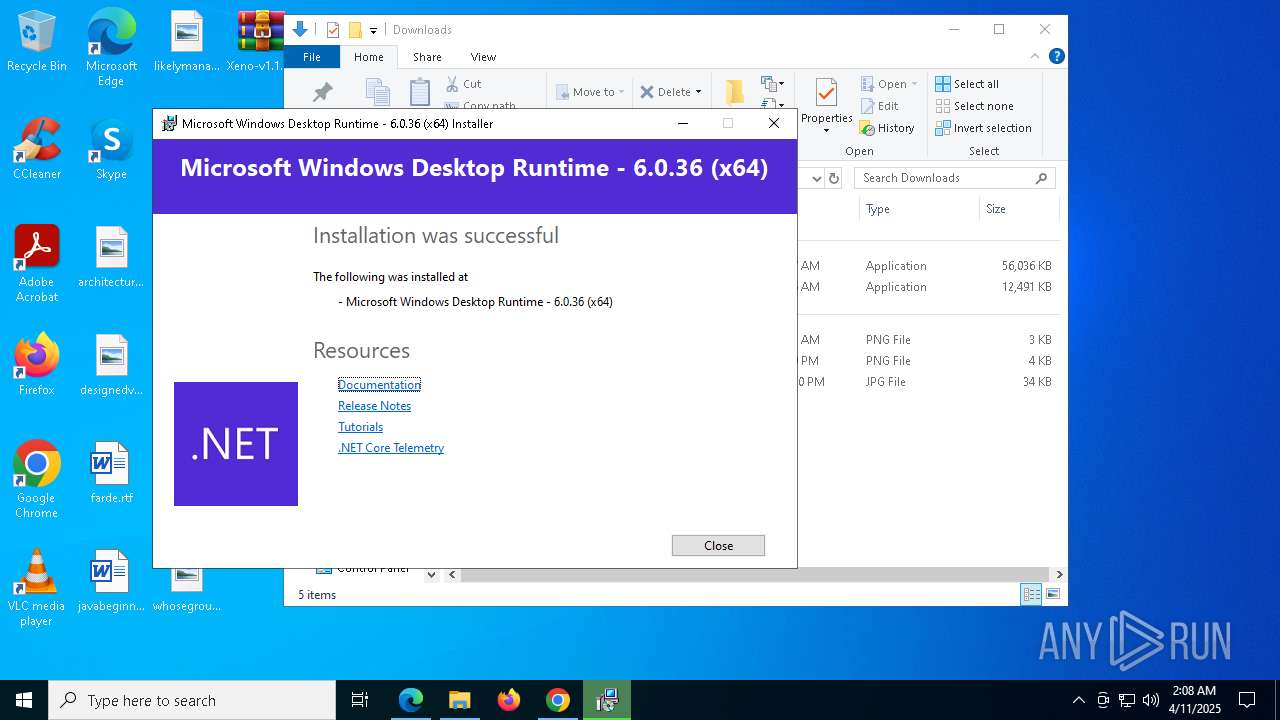Image resolution: width=1280 pixels, height=720 pixels.
Task: Open Task View on the taskbar
Action: point(360,700)
